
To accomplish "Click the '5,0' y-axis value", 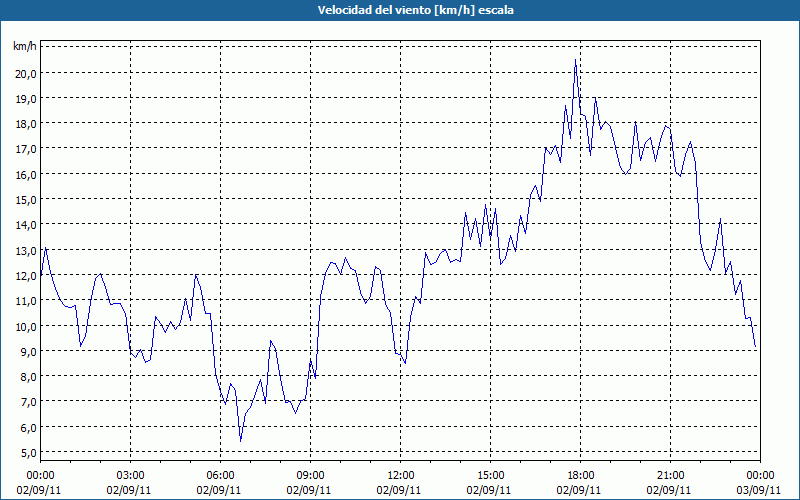I will pos(29,453).
